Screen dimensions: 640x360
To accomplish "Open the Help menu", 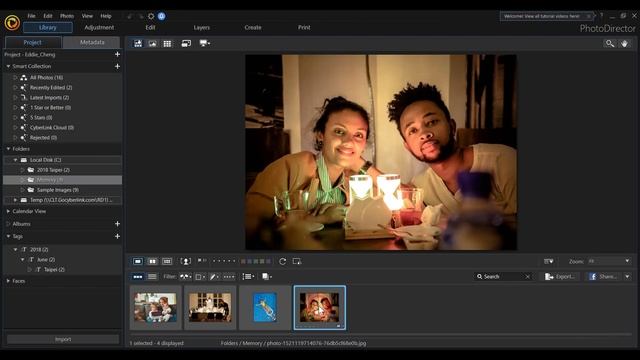I will (x=106, y=16).
